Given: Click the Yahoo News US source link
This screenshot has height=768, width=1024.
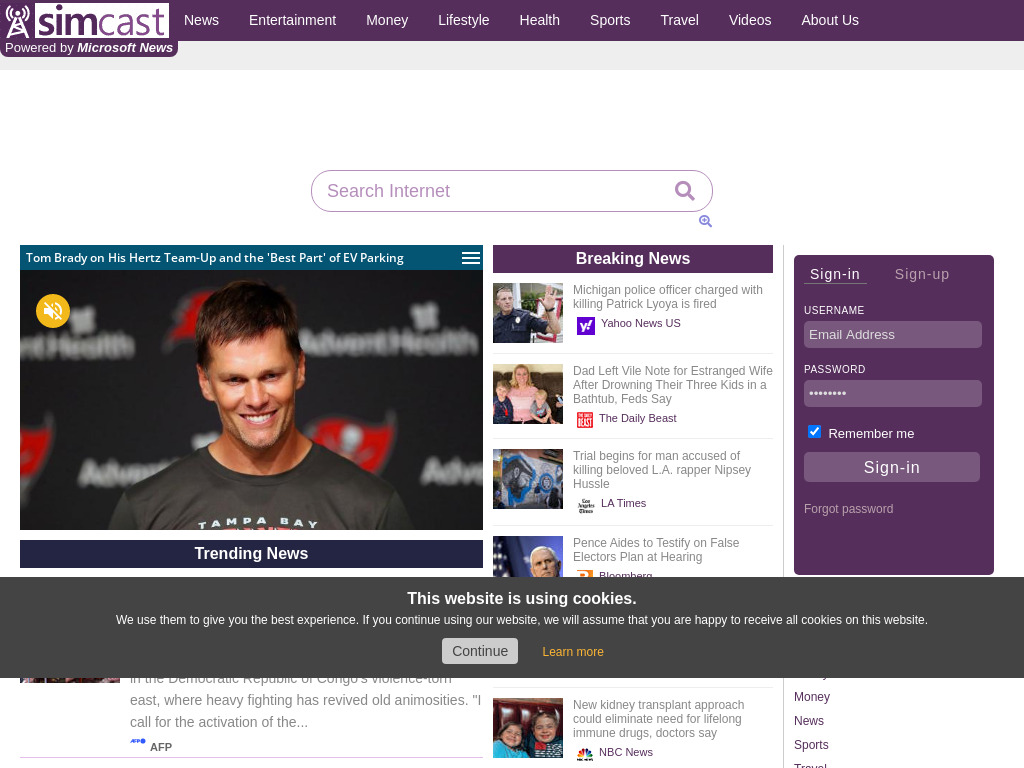Looking at the screenshot, I should click(641, 323).
